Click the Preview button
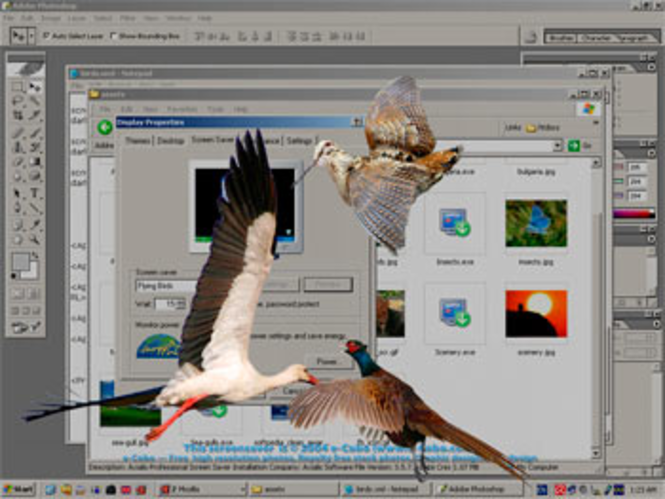Image resolution: width=665 pixels, height=499 pixels. [x=328, y=284]
